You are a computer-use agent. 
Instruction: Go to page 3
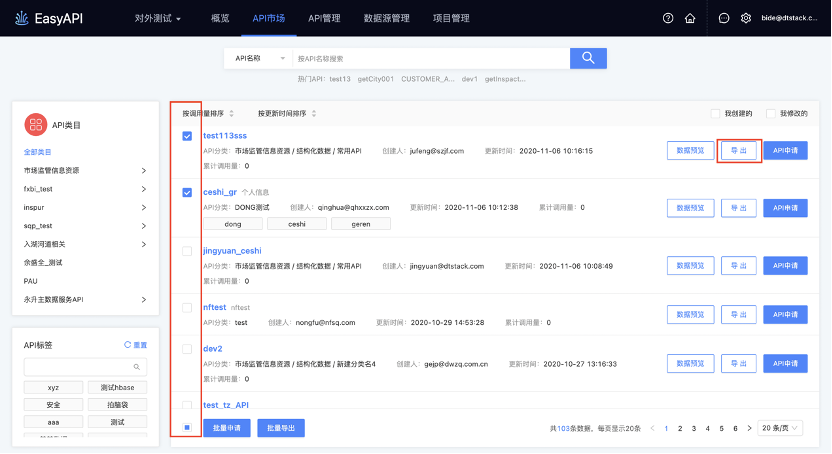tap(694, 428)
